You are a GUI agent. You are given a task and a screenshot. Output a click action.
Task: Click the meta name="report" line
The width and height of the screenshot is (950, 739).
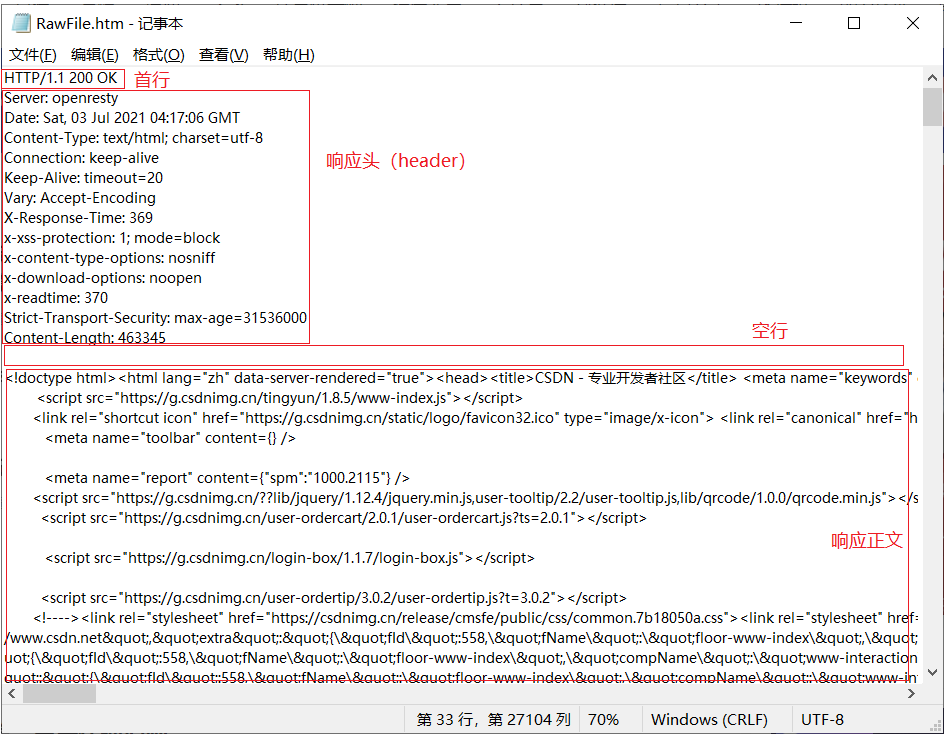[x=227, y=478]
